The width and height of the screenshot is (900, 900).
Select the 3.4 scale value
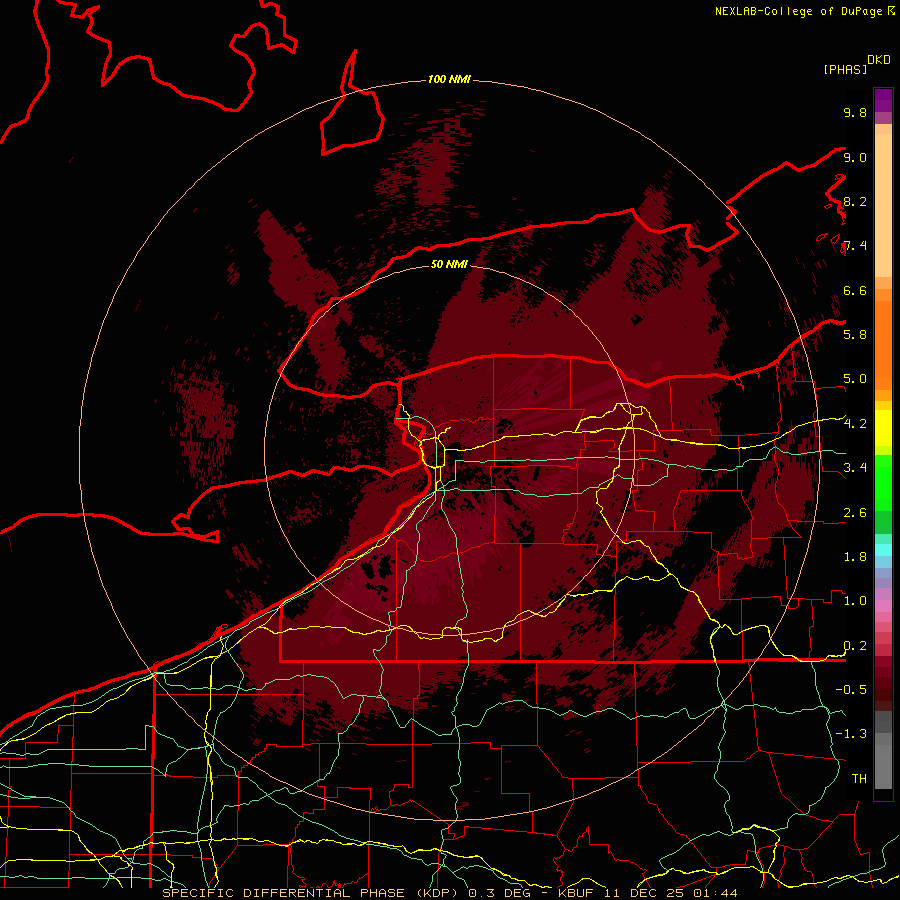coord(855,467)
